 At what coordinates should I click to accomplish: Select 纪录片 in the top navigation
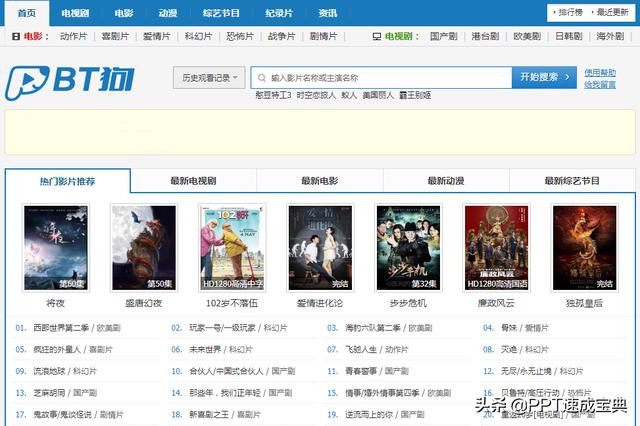pyautogui.click(x=279, y=13)
